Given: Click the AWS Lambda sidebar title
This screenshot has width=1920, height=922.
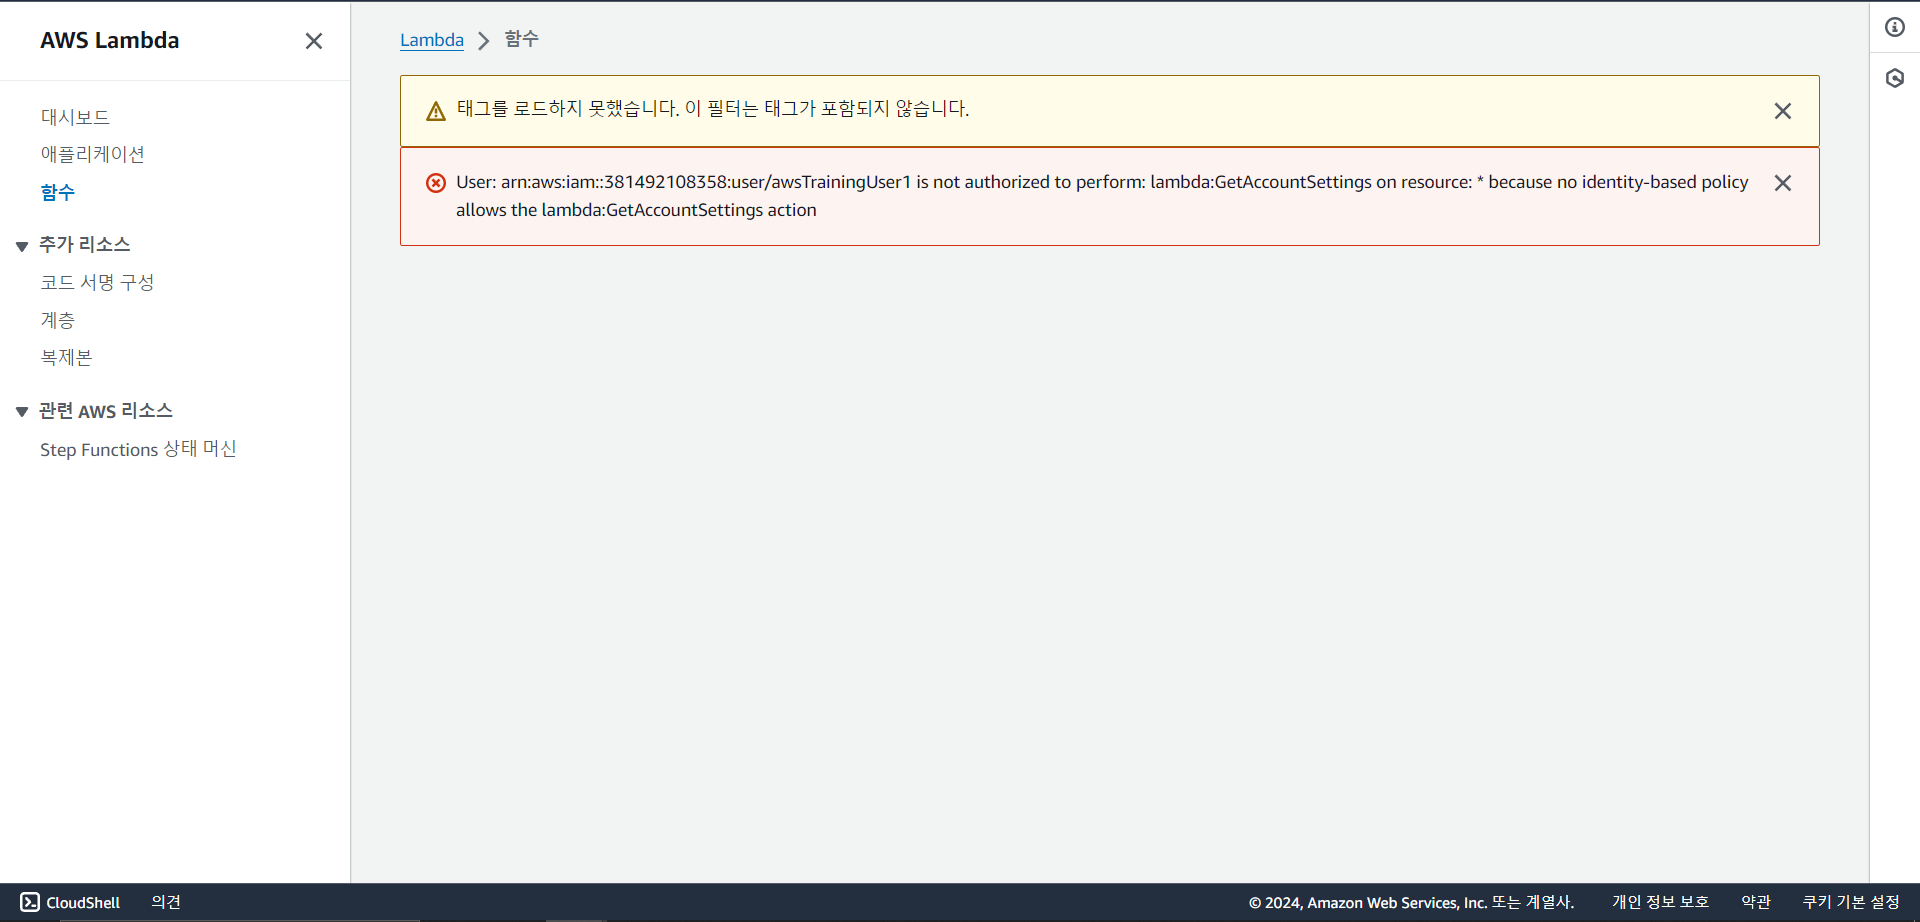Looking at the screenshot, I should click(110, 40).
